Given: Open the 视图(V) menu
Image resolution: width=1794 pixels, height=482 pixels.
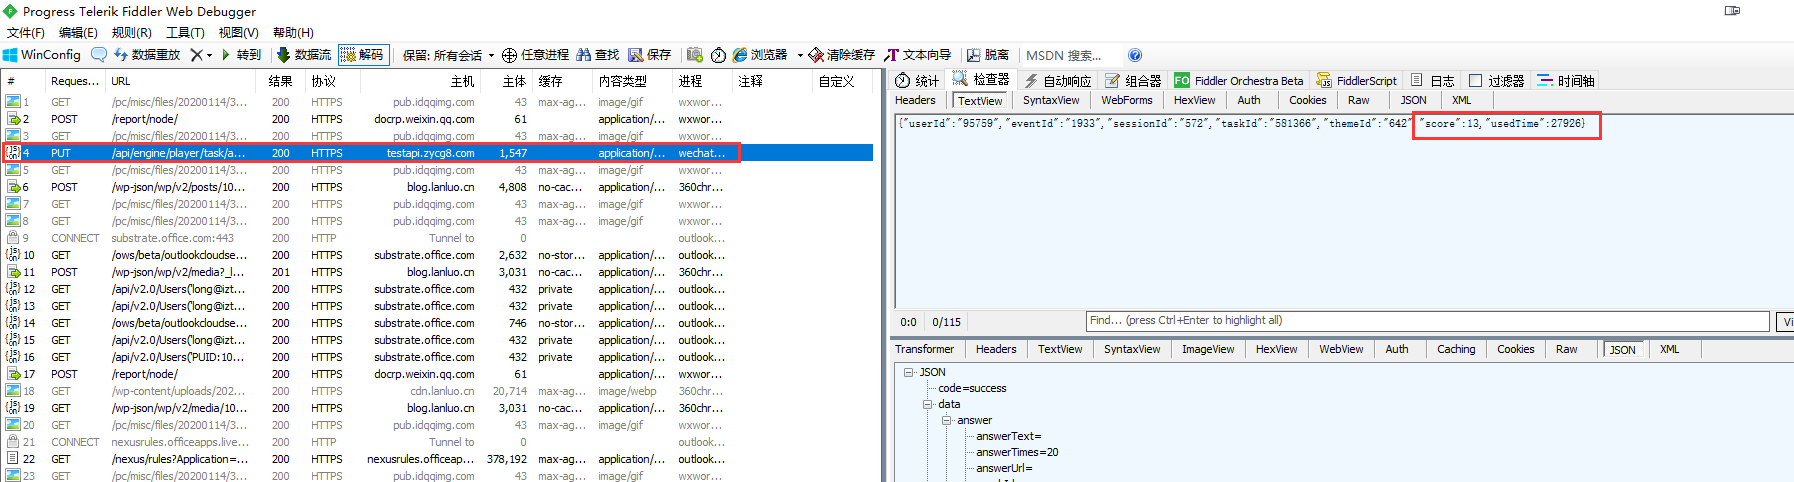Looking at the screenshot, I should pos(238,33).
